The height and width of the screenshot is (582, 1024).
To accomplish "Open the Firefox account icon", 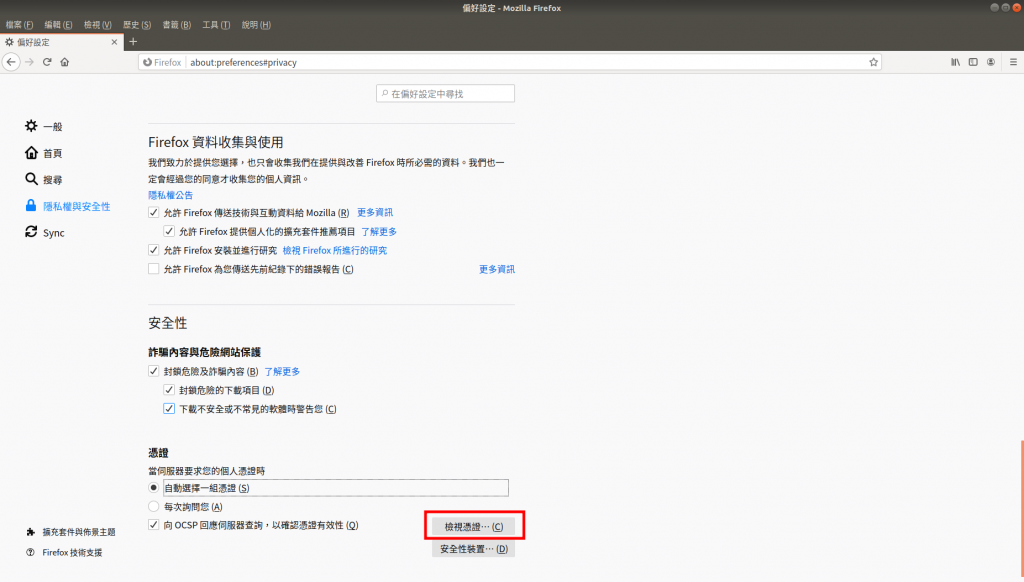I will (x=991, y=62).
